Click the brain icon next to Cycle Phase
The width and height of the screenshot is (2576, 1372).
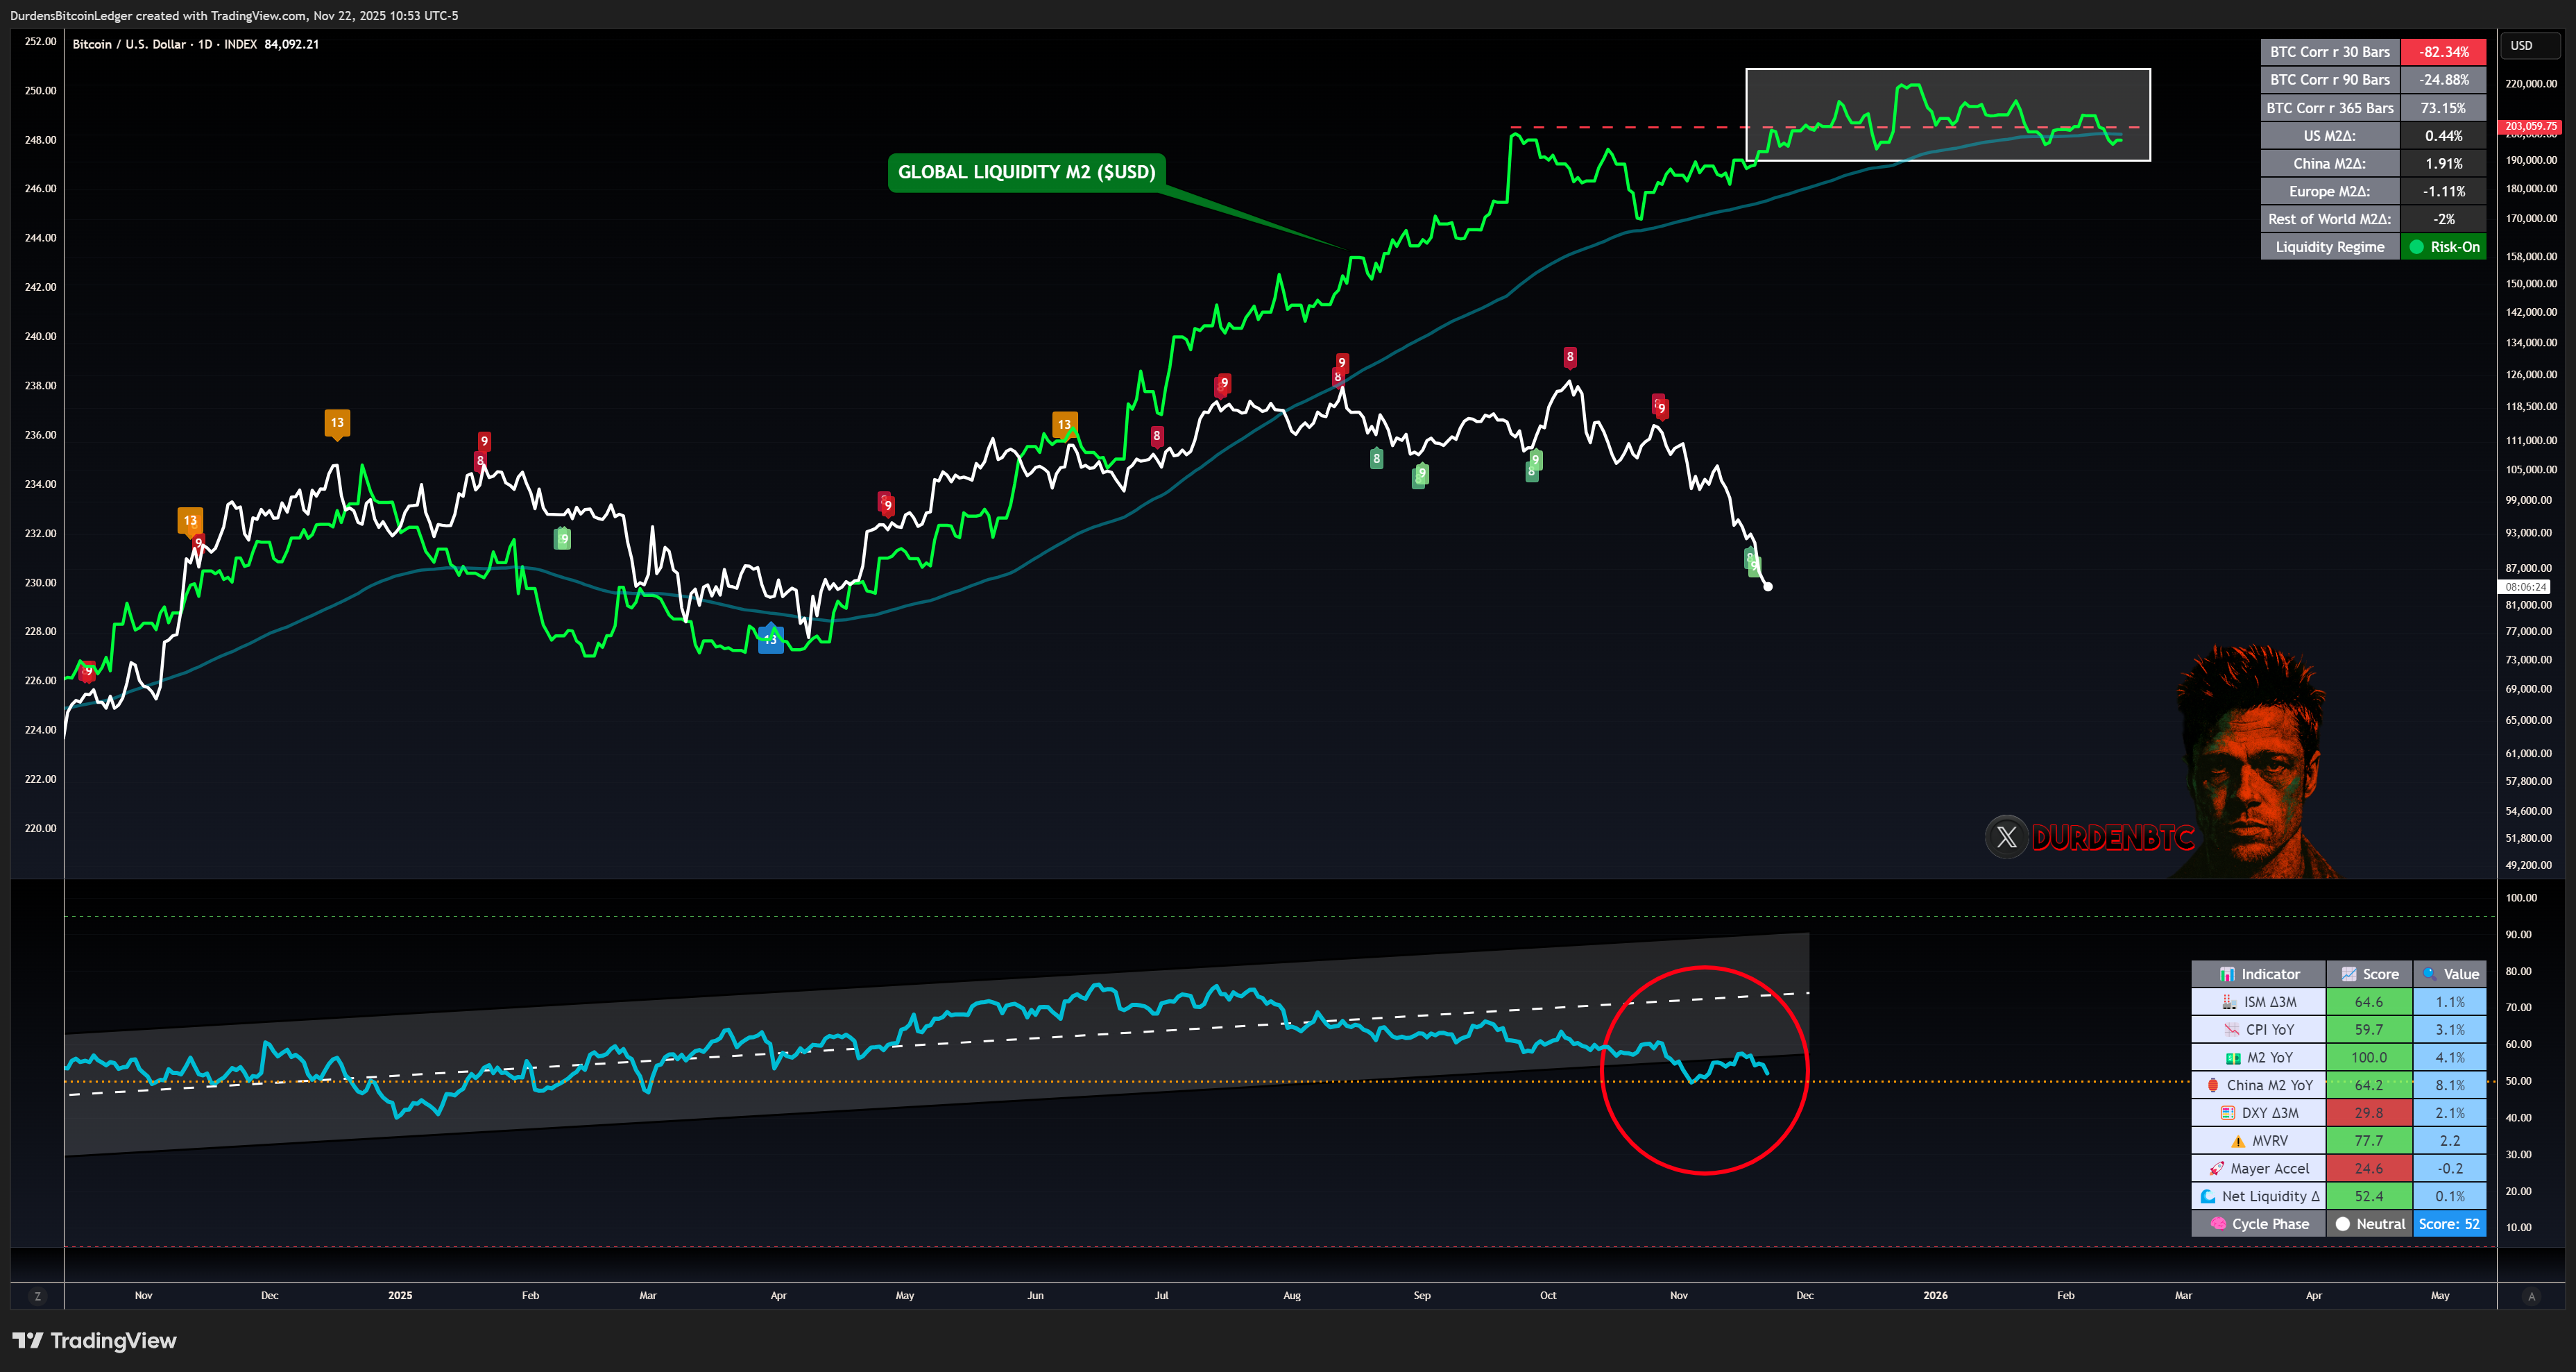(x=2218, y=1224)
